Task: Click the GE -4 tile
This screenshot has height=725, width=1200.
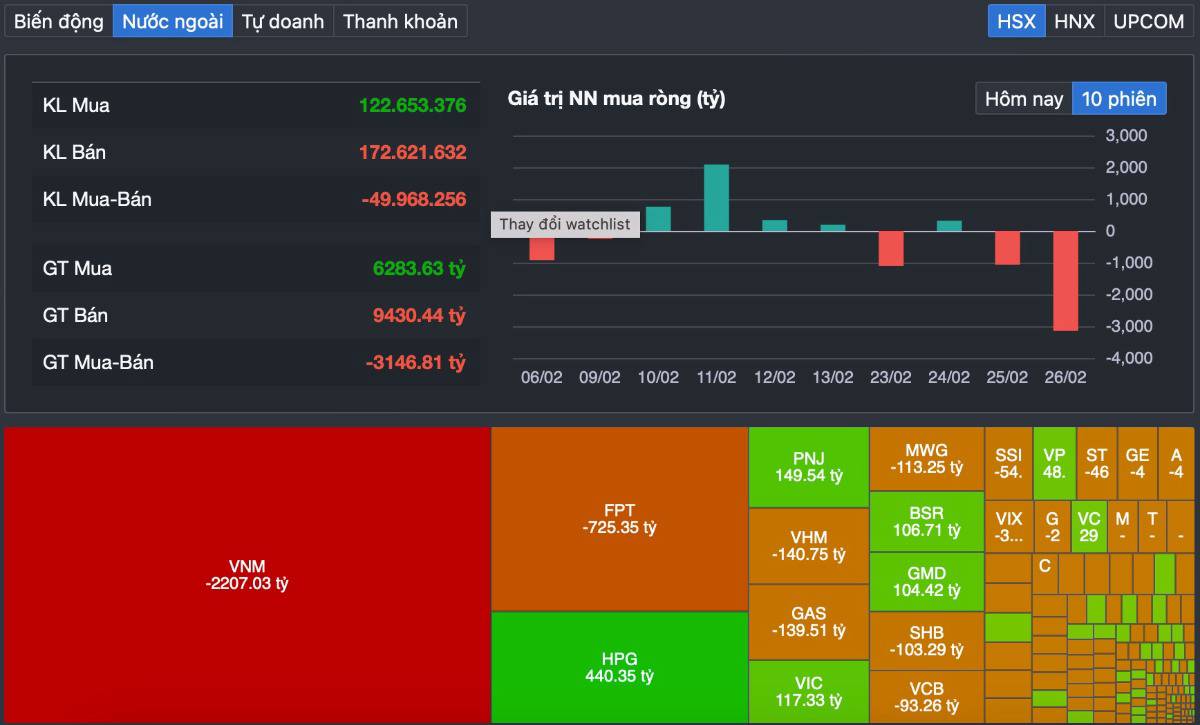Action: tap(1137, 463)
